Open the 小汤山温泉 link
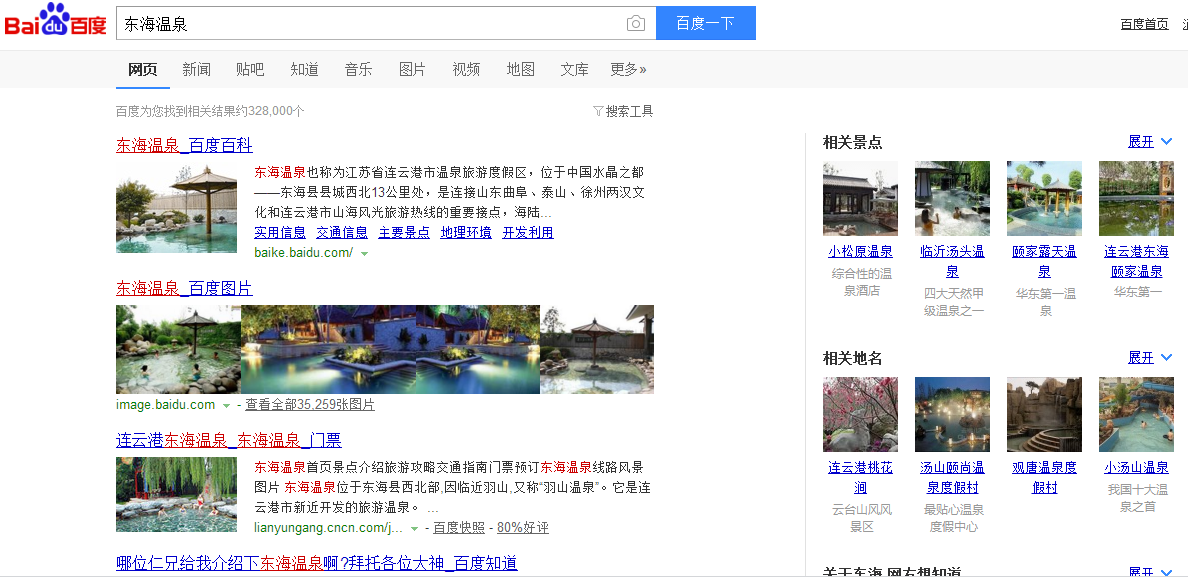Screen dimensions: 1188x577 pos(1136,468)
